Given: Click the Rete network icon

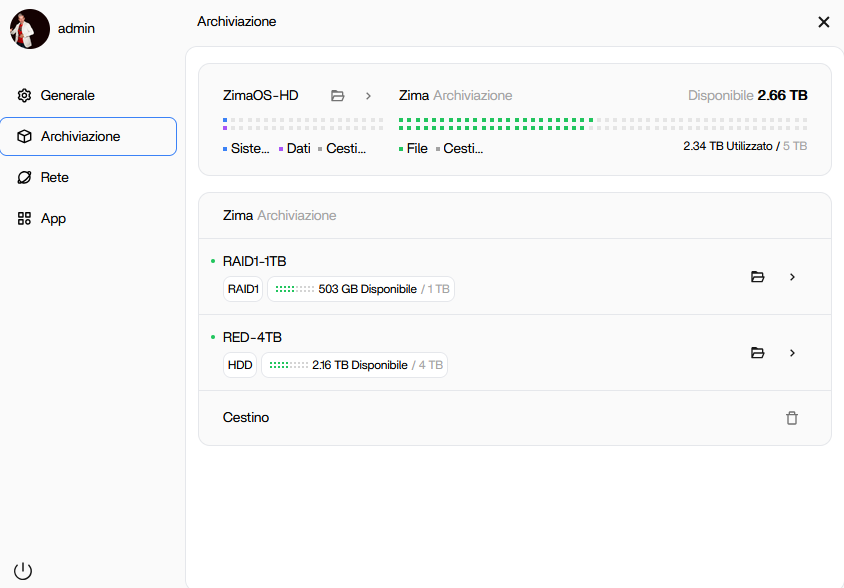Looking at the screenshot, I should click(25, 178).
